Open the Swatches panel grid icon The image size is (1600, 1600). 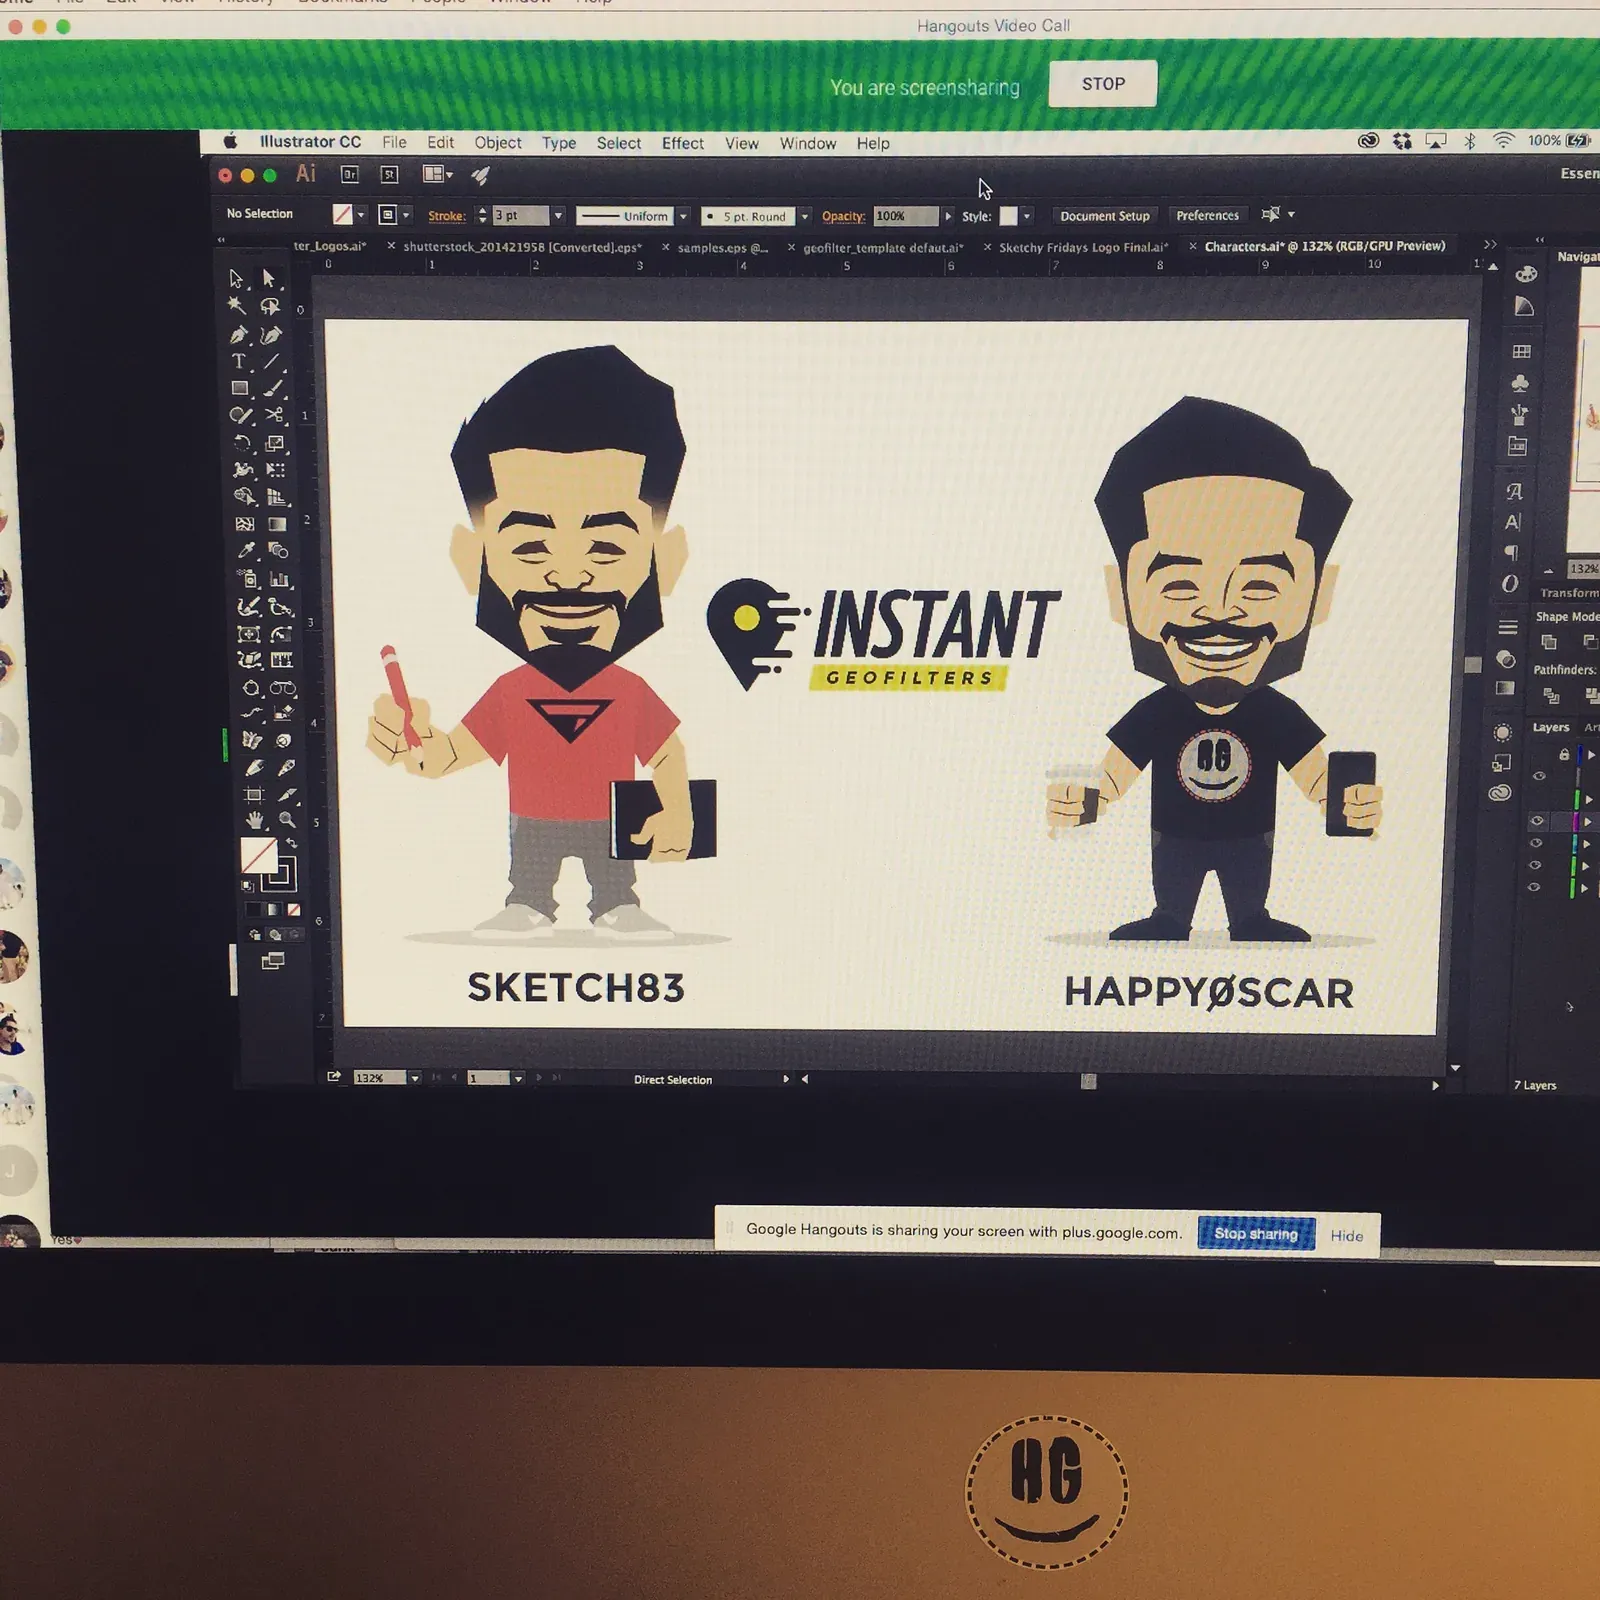[1522, 351]
